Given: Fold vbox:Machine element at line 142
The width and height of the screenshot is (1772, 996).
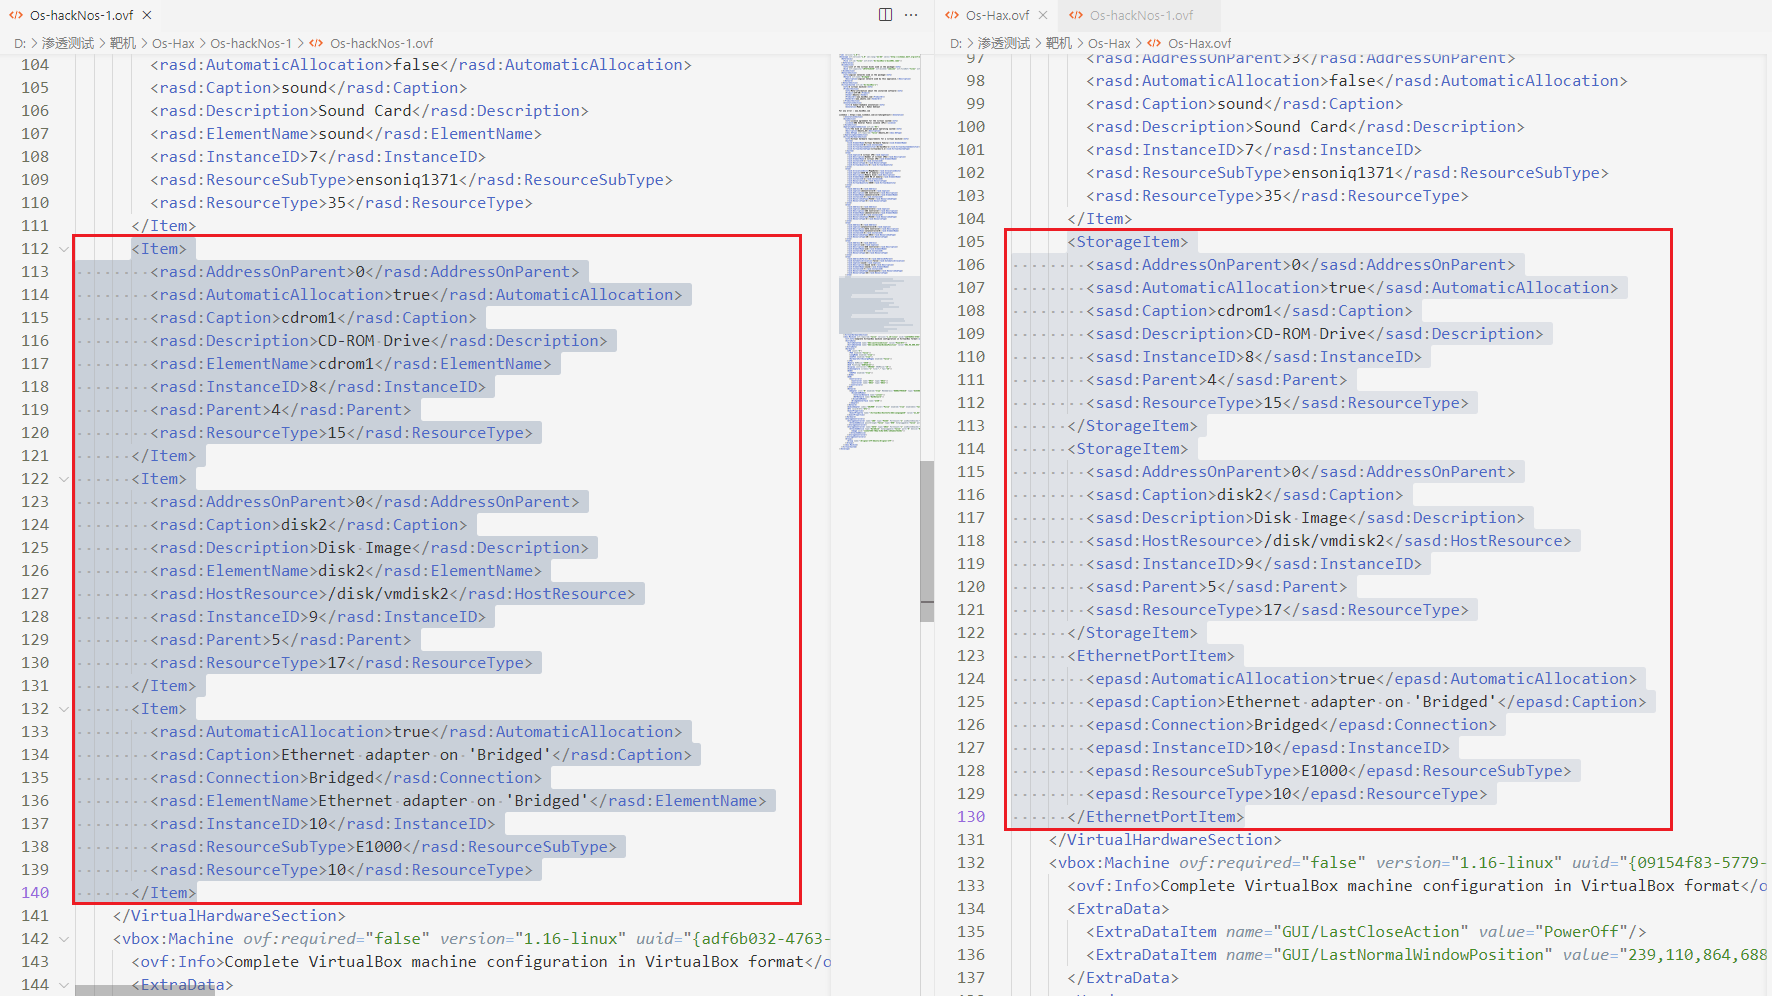Looking at the screenshot, I should click(x=64, y=939).
